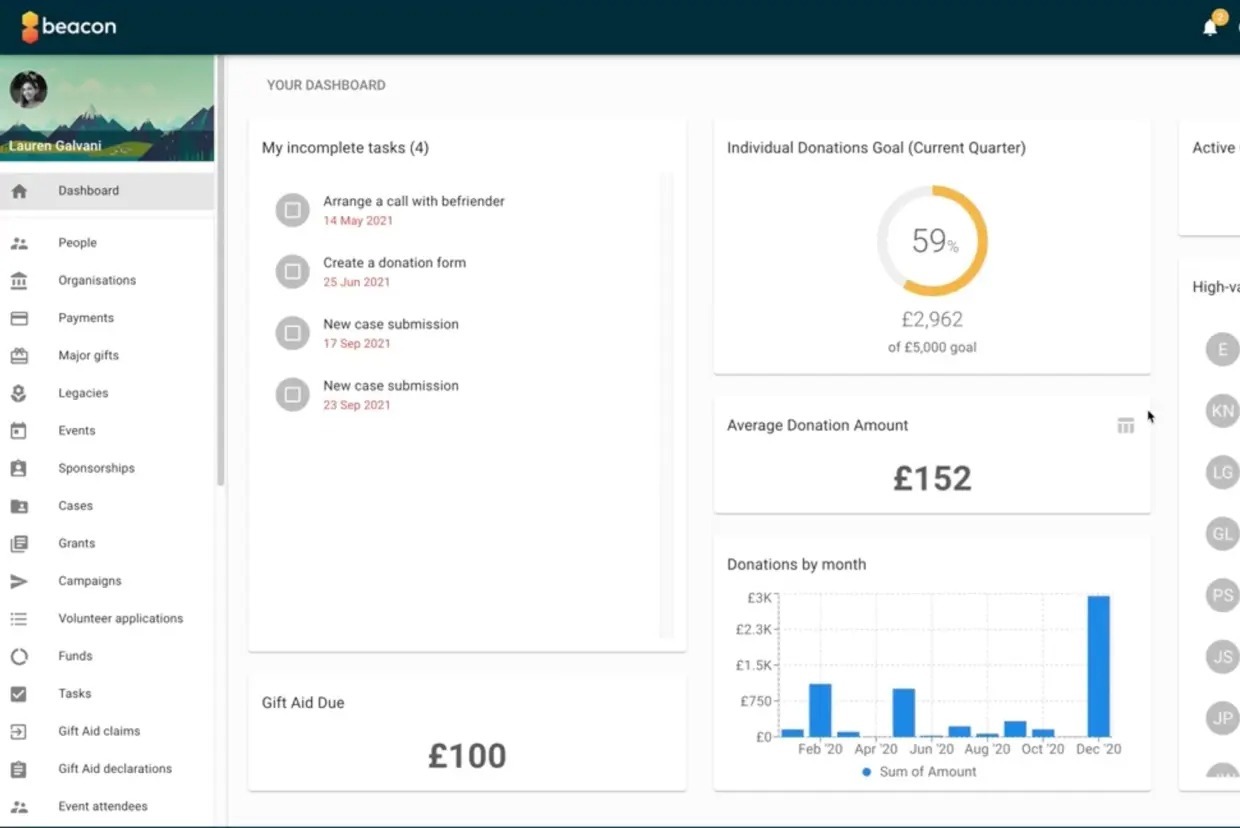Viewport: 1240px width, 828px height.
Task: Open the JS high-value donor avatar
Action: point(1222,657)
